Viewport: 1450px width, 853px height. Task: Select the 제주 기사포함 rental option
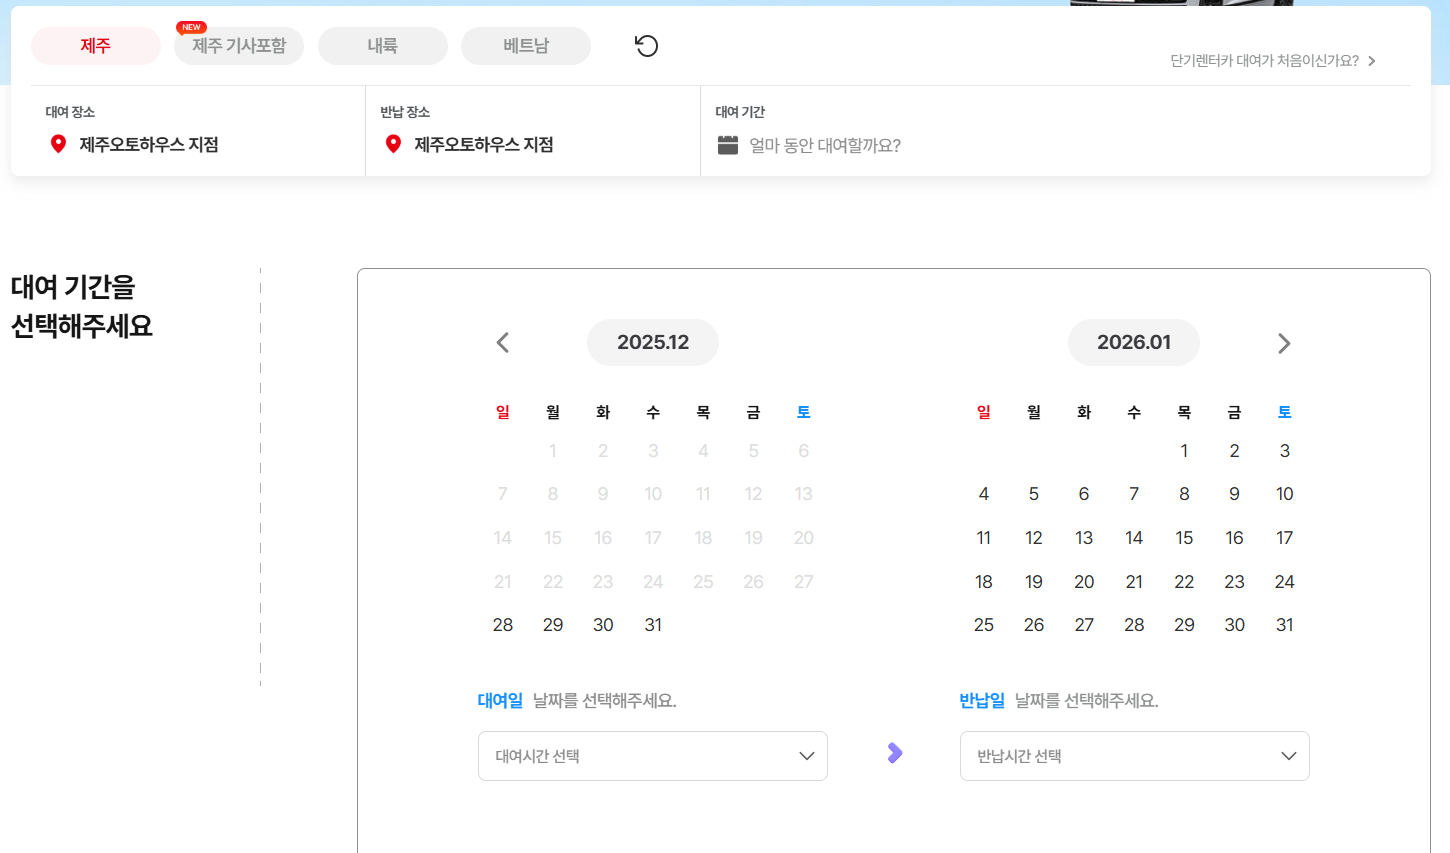click(238, 47)
